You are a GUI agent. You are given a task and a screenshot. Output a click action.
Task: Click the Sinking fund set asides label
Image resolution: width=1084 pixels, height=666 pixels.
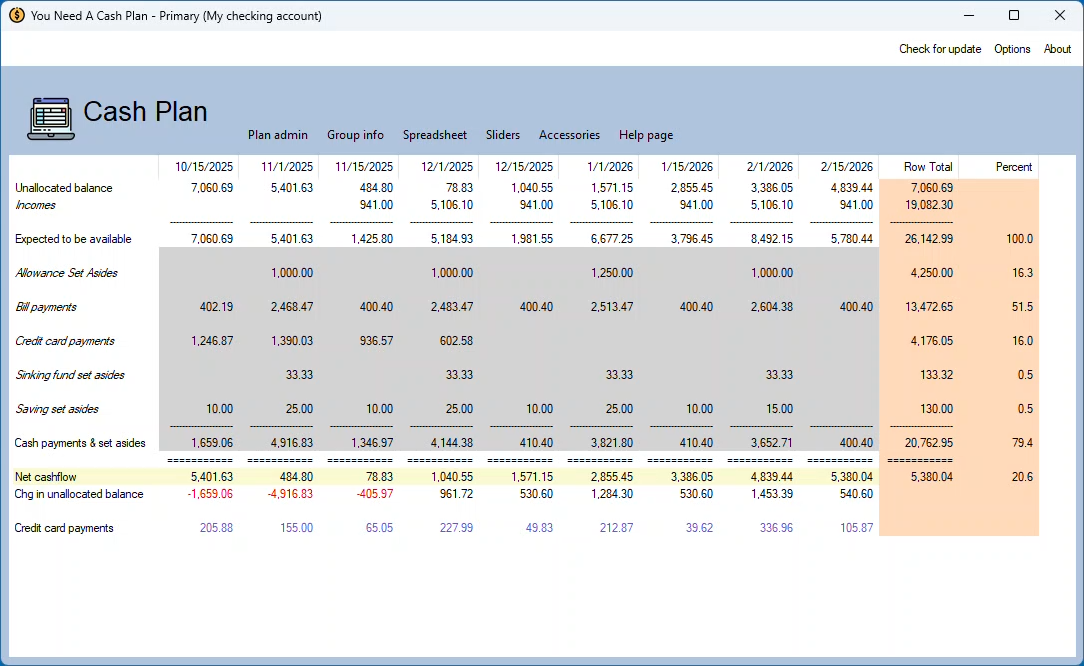click(70, 375)
